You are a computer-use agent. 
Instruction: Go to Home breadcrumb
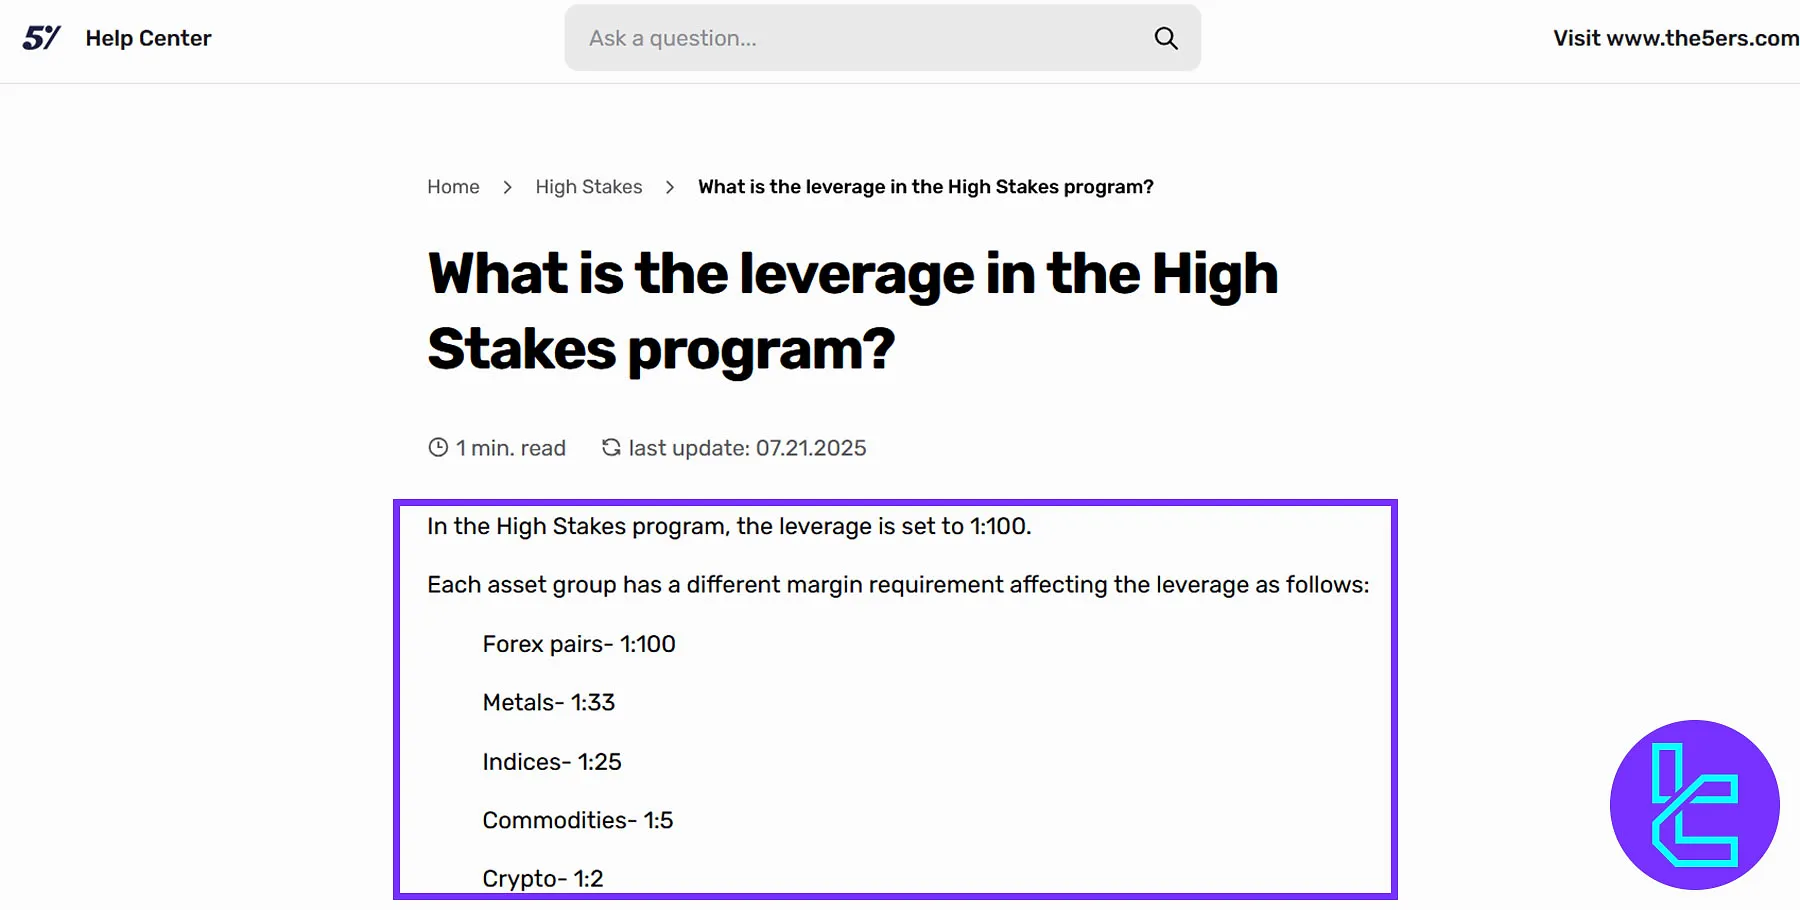pyautogui.click(x=453, y=187)
